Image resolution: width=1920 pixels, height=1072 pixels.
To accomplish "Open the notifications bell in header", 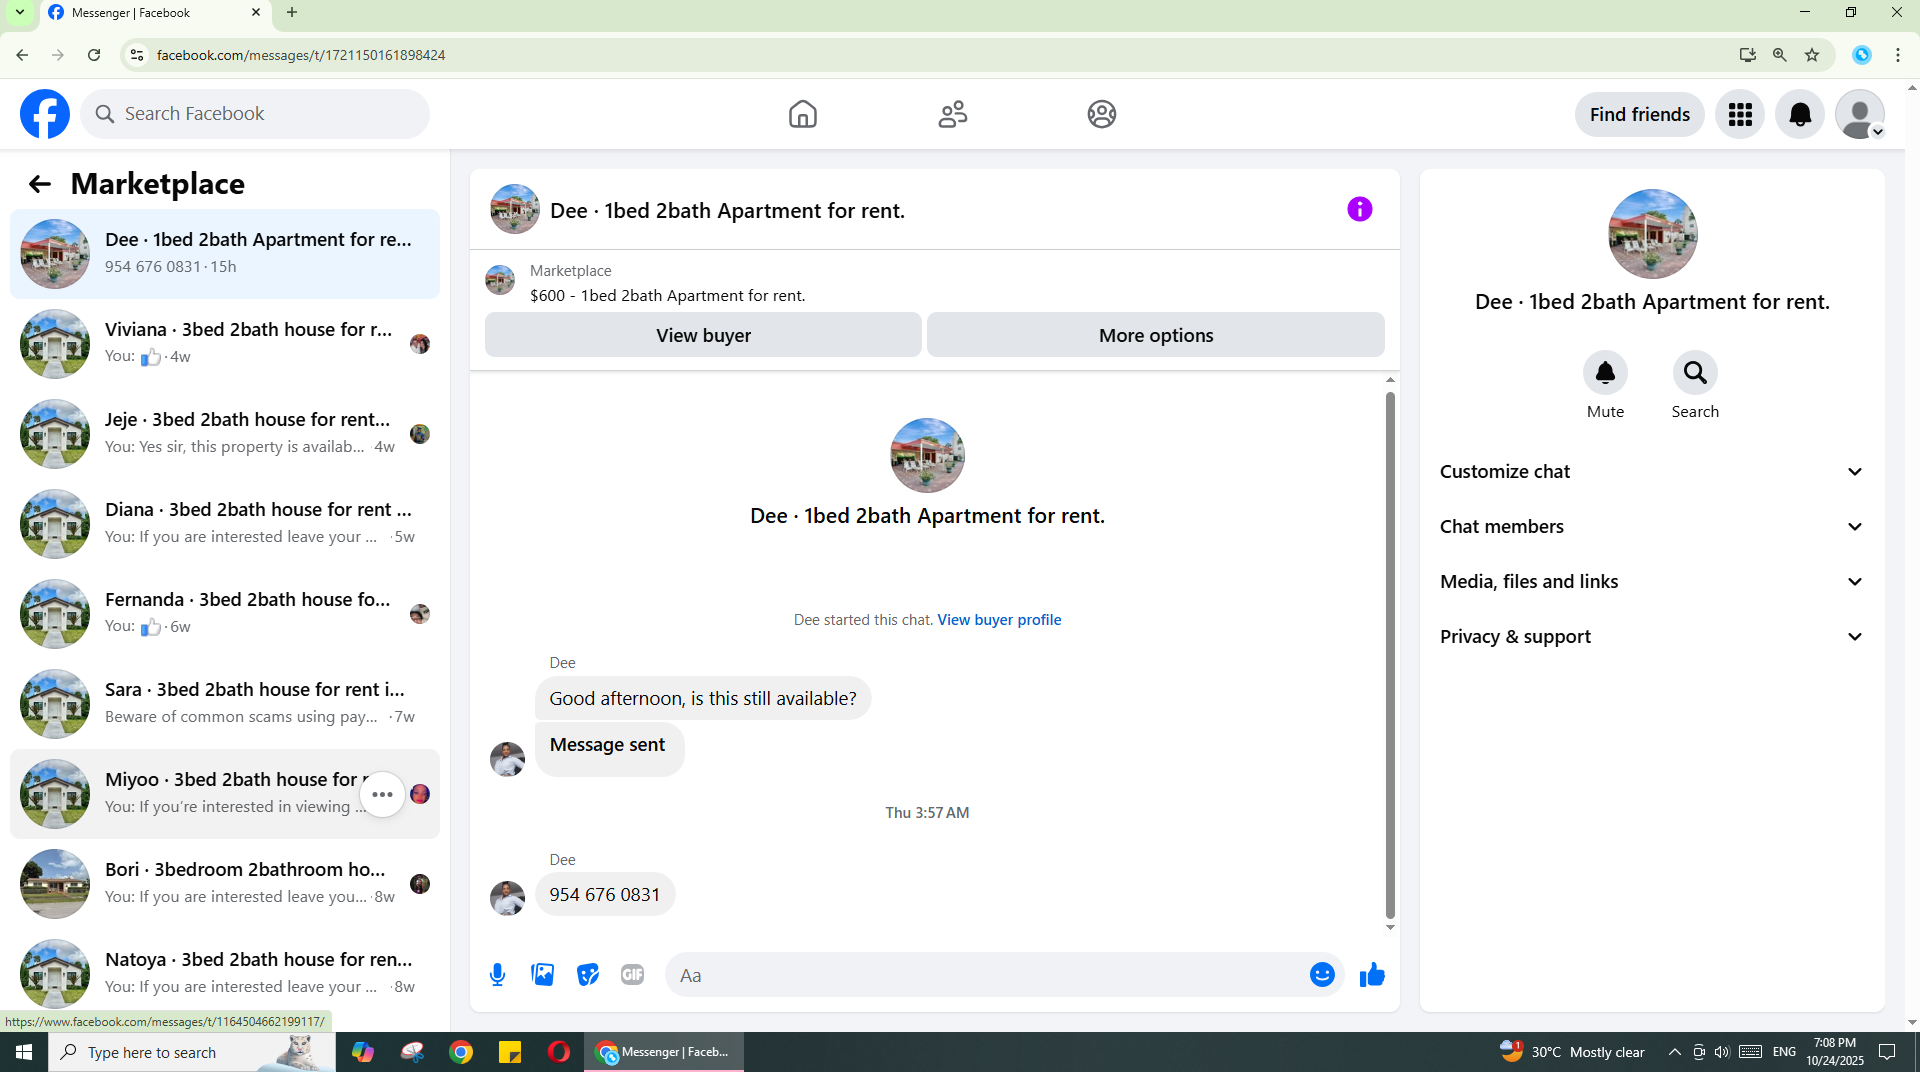I will [x=1800, y=115].
